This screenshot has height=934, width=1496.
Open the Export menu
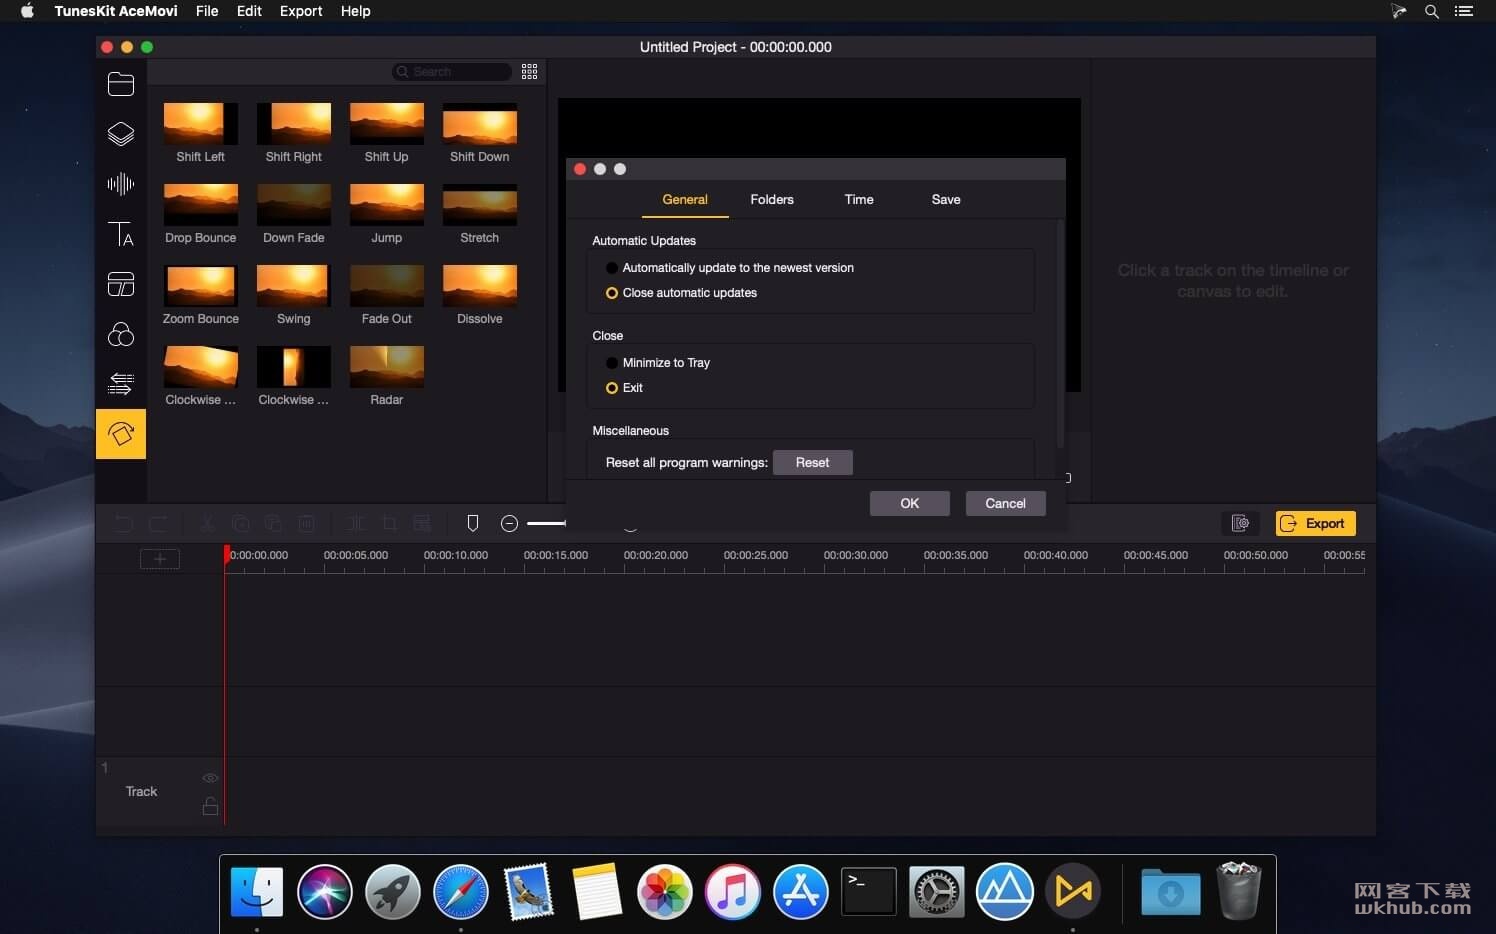click(x=301, y=11)
